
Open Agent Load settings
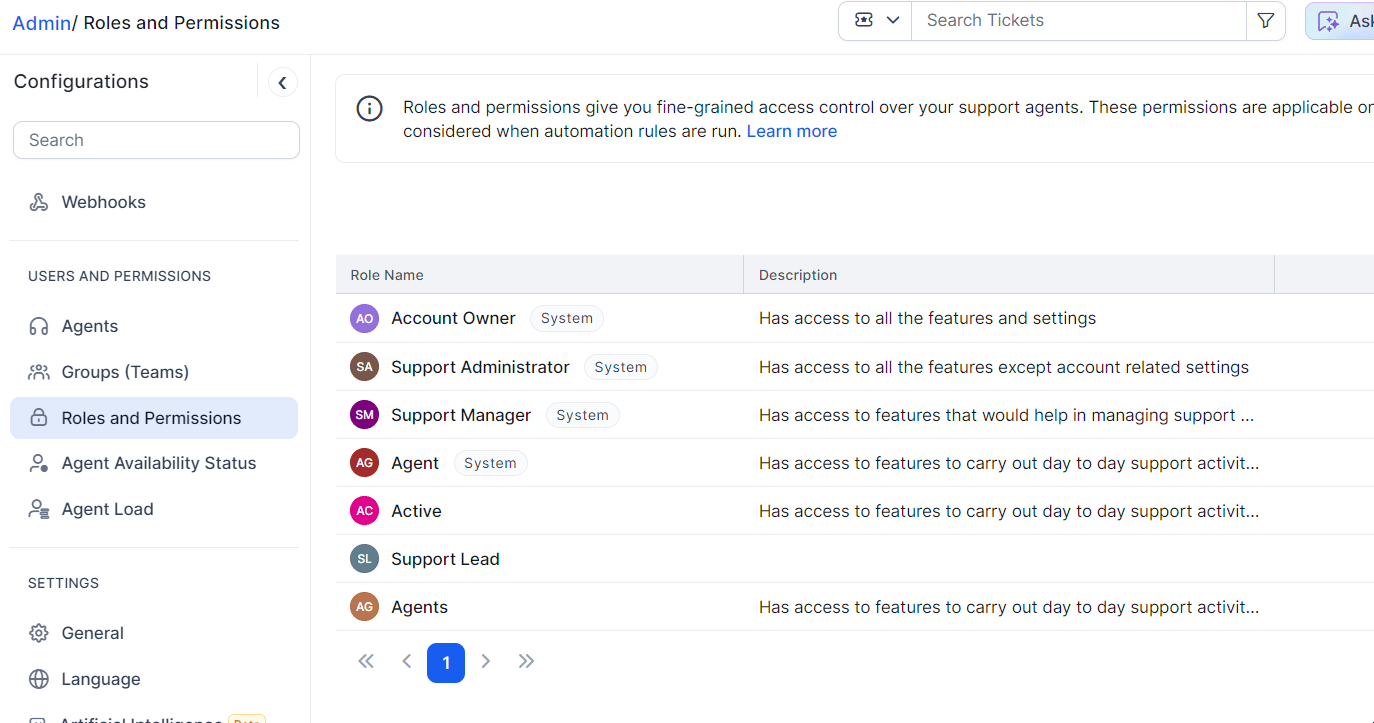[x=107, y=509]
